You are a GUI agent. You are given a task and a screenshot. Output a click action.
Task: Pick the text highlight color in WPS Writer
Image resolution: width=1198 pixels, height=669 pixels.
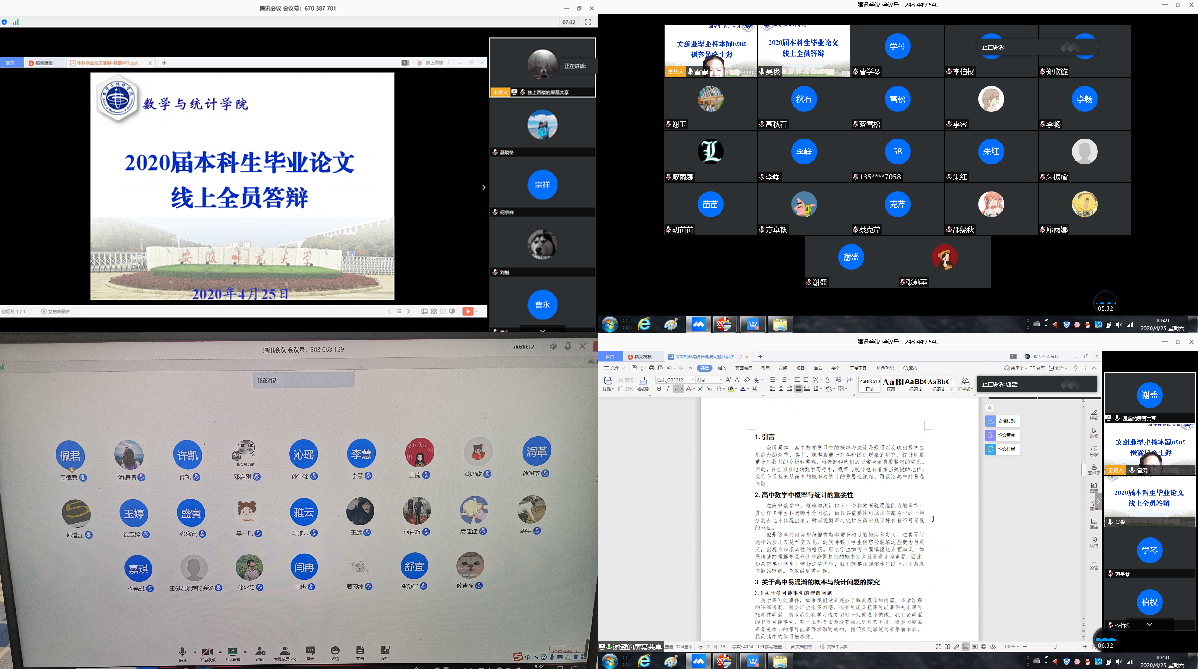coord(732,389)
